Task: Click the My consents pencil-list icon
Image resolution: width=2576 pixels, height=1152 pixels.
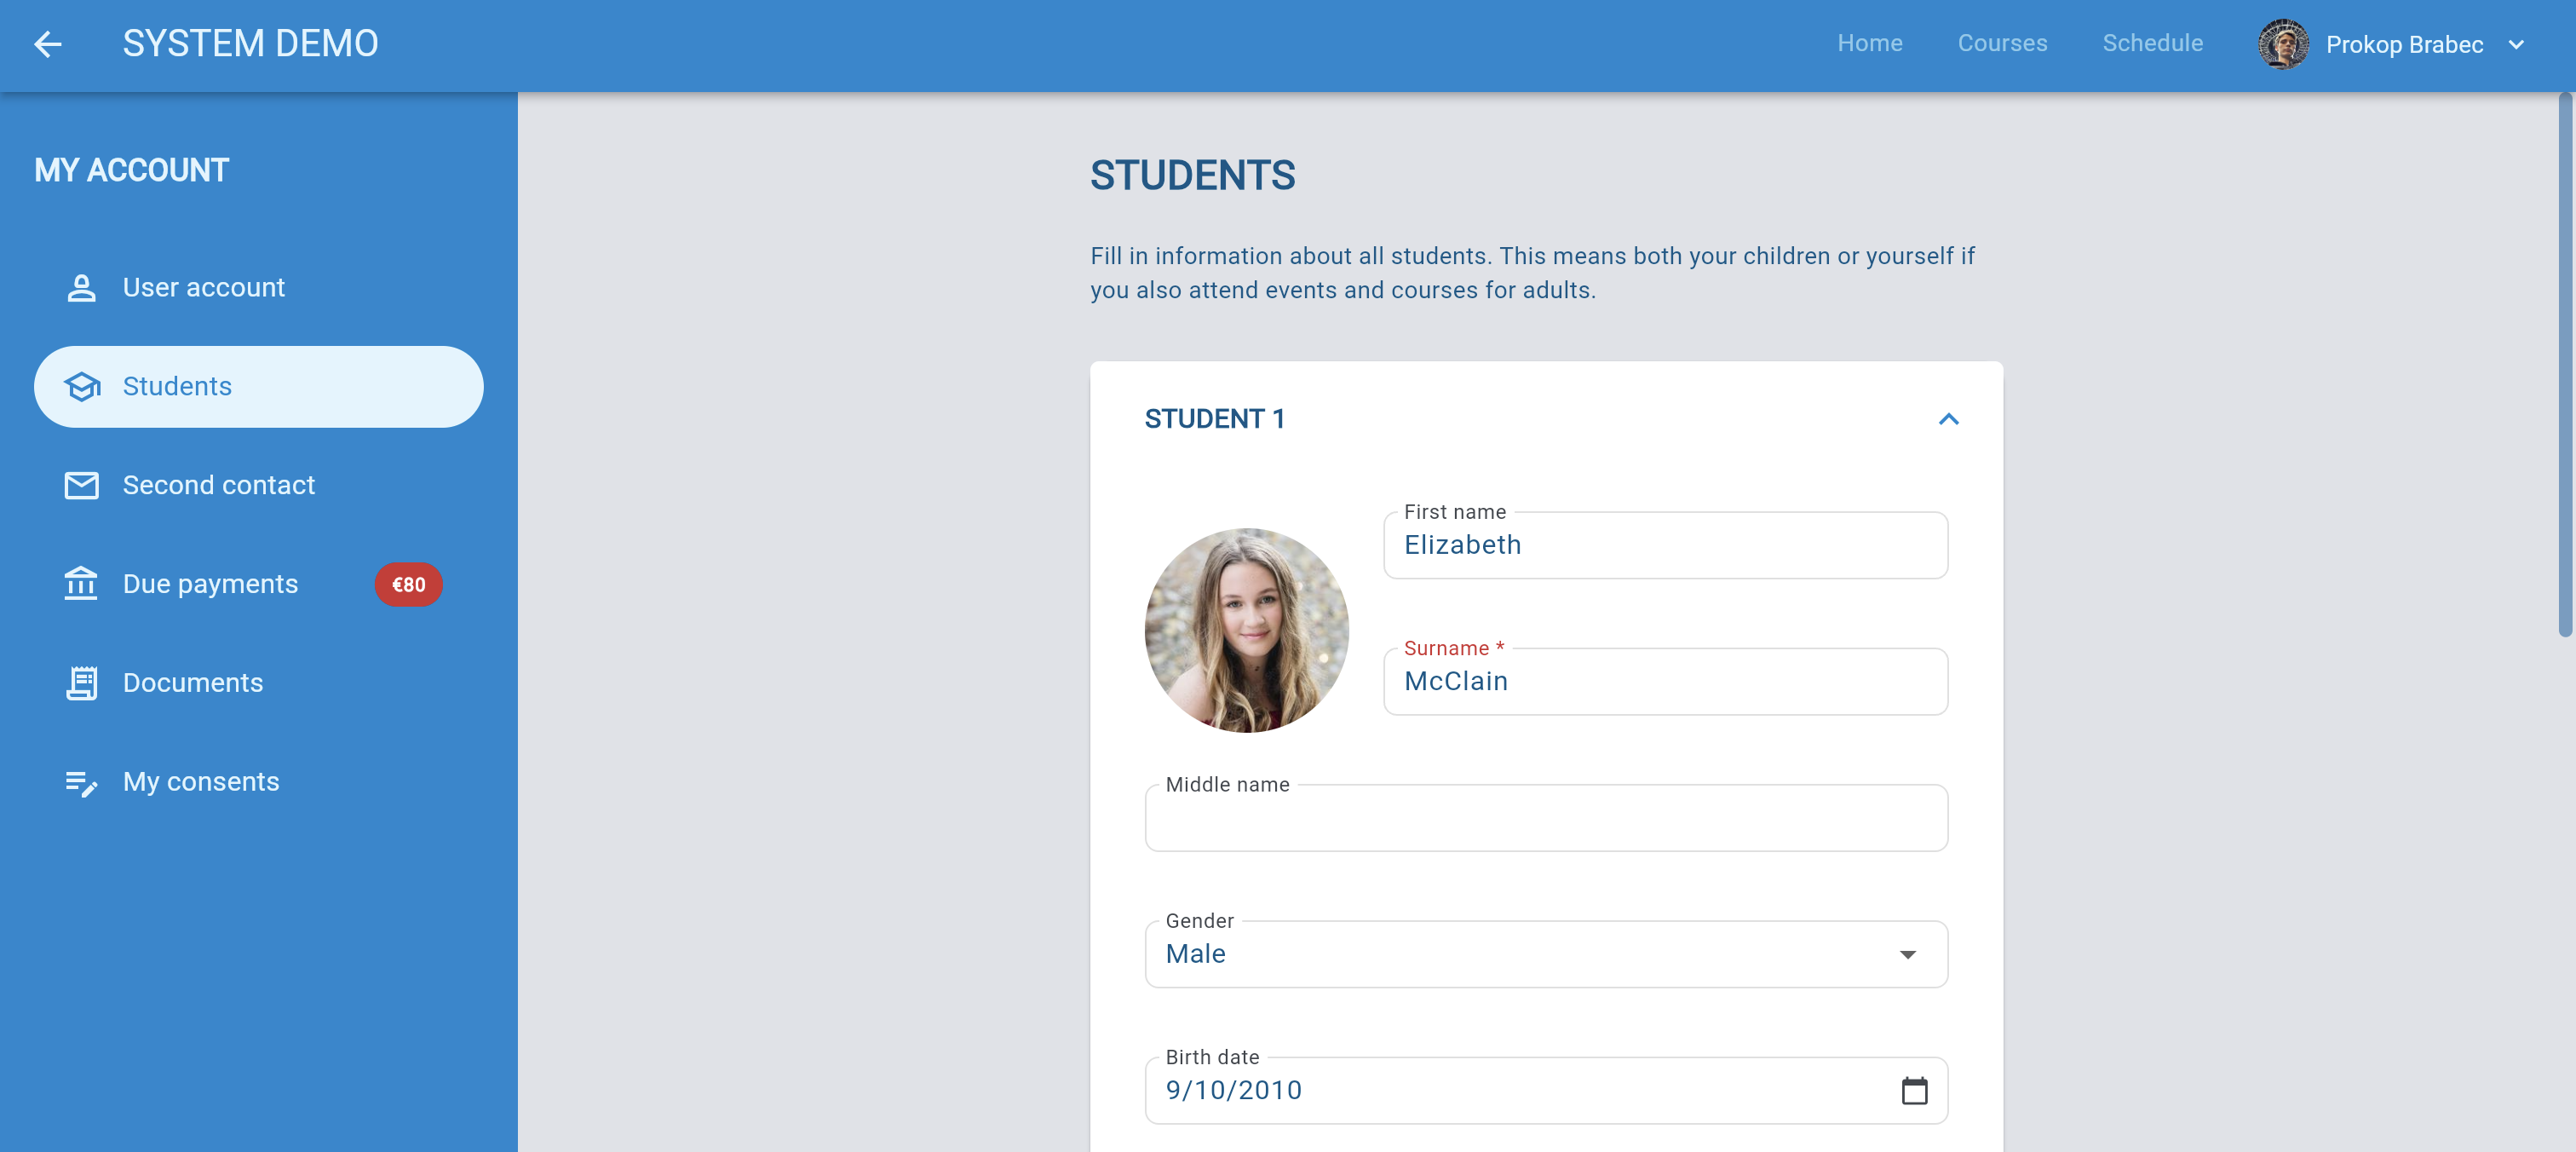Action: click(81, 783)
